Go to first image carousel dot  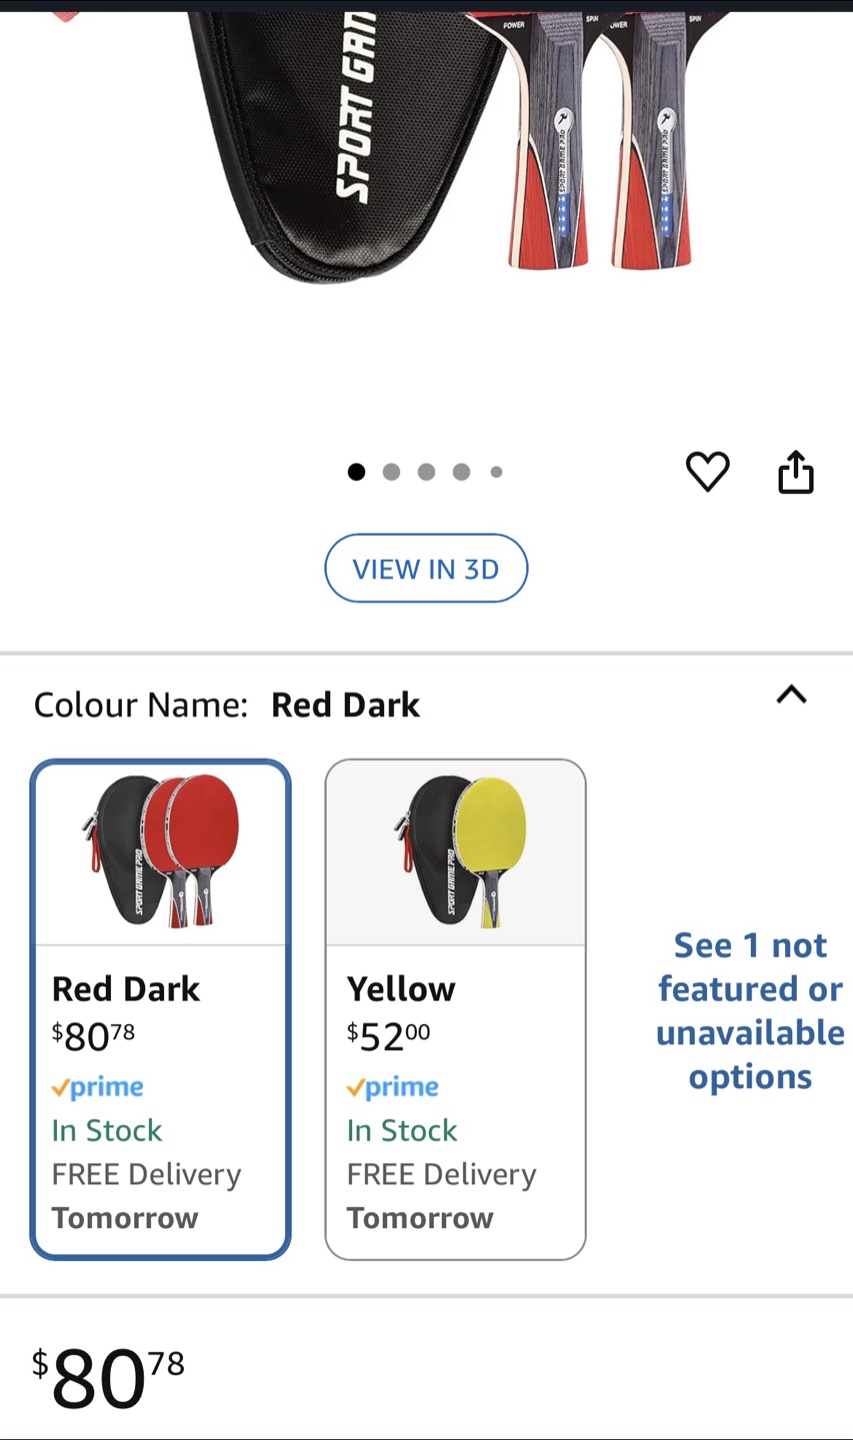tap(356, 472)
